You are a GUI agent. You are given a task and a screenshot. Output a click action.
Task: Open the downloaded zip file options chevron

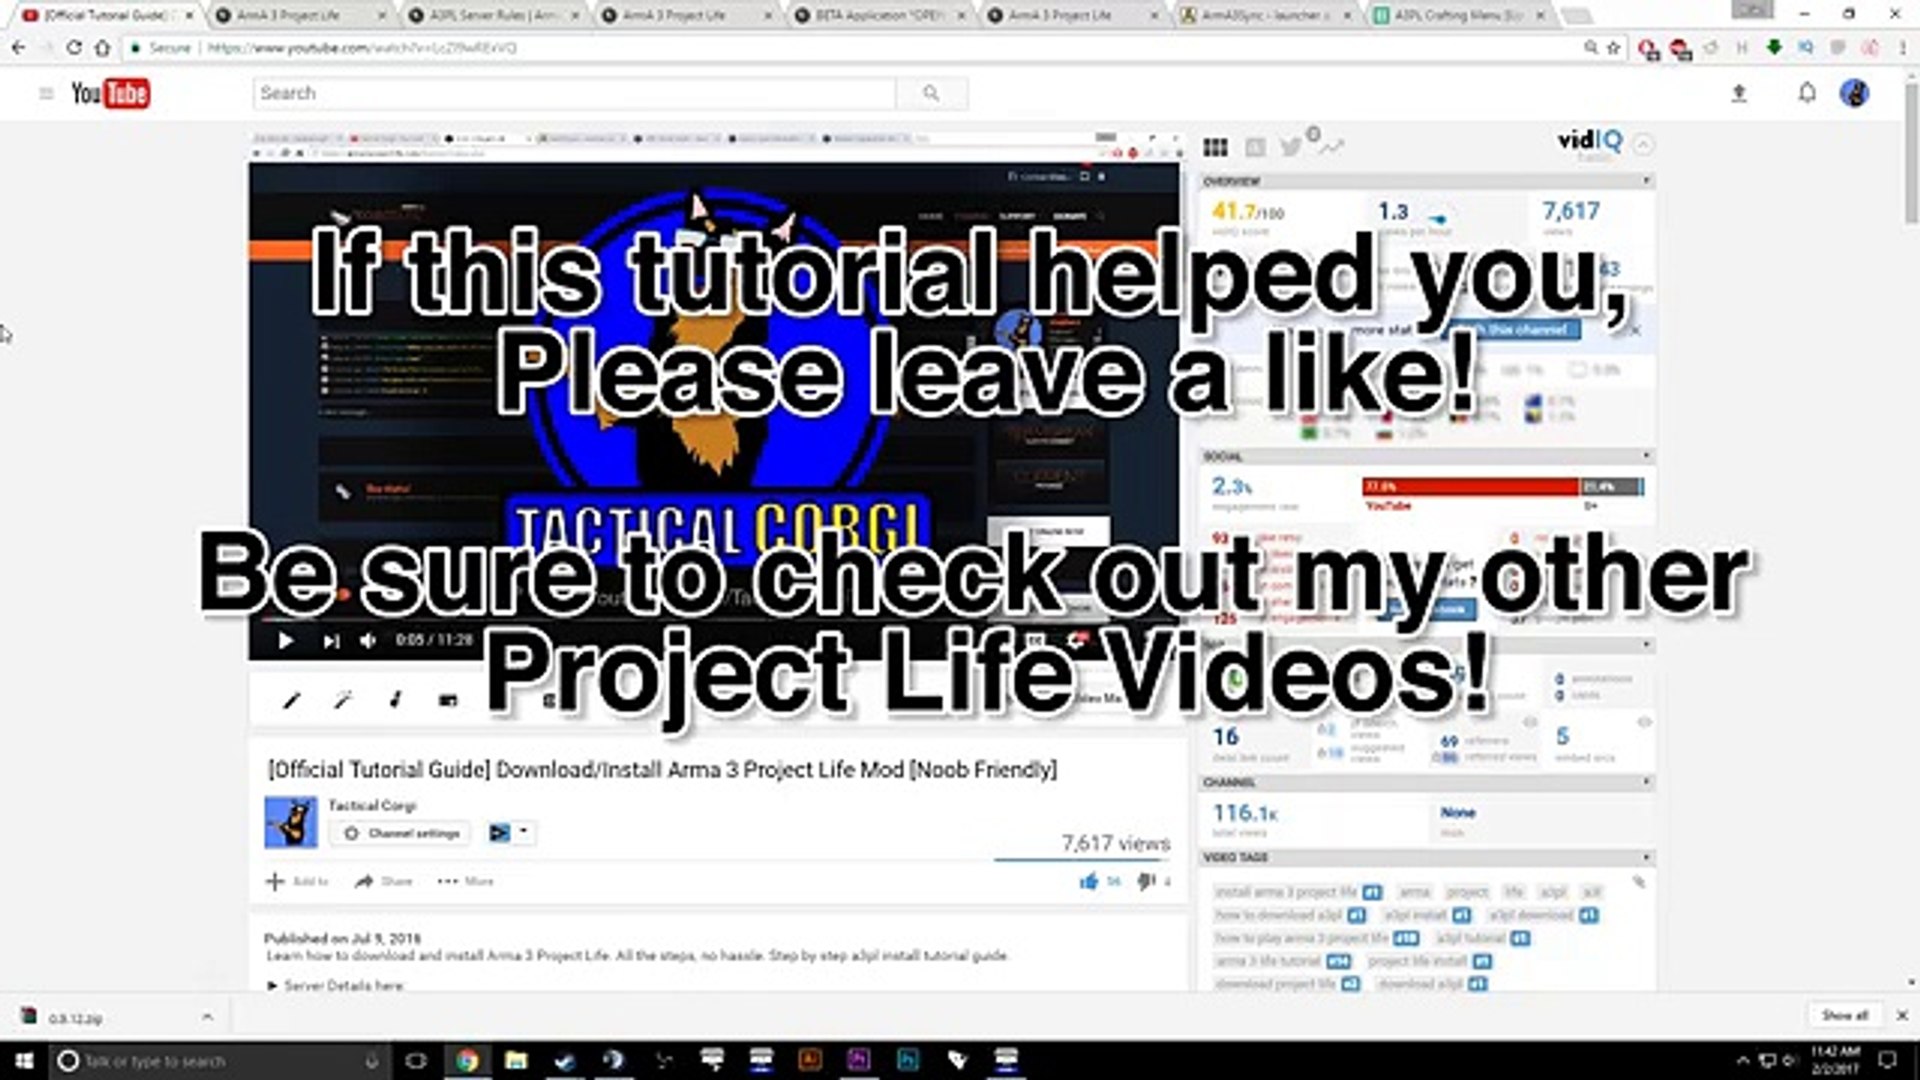pyautogui.click(x=207, y=1017)
